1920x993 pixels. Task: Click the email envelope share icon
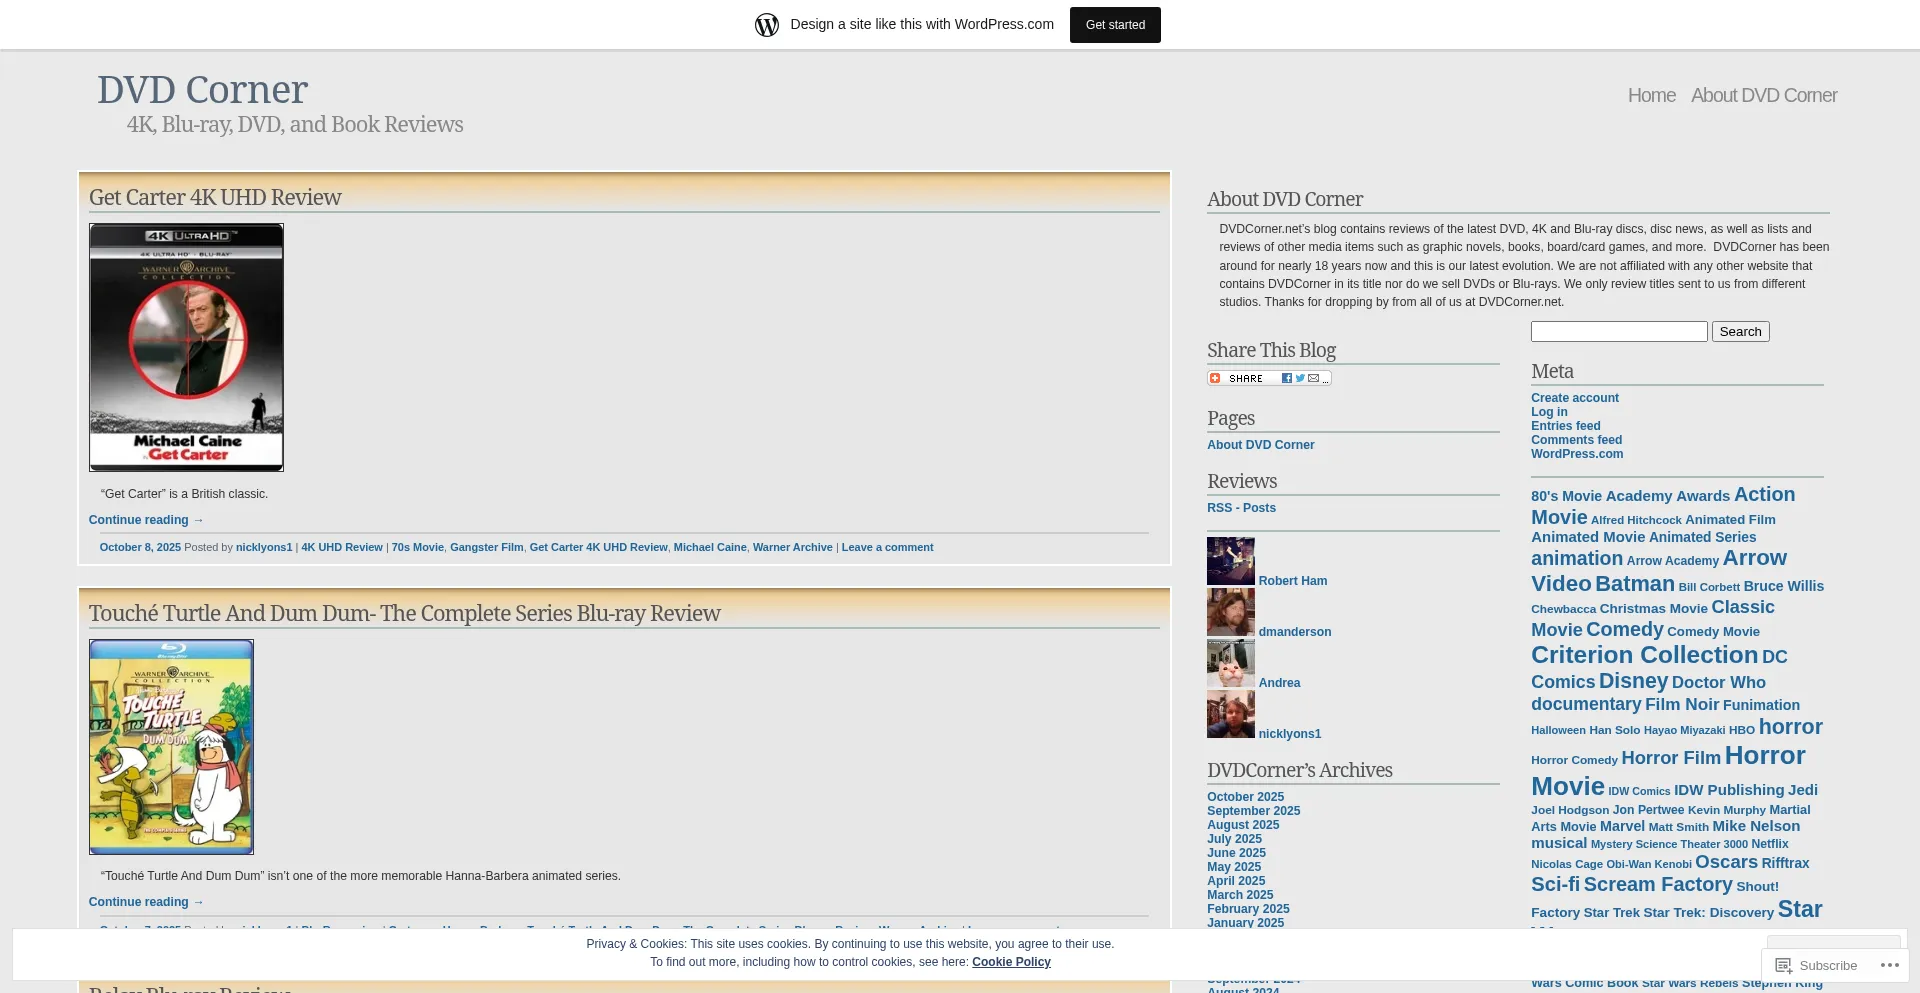[1313, 378]
